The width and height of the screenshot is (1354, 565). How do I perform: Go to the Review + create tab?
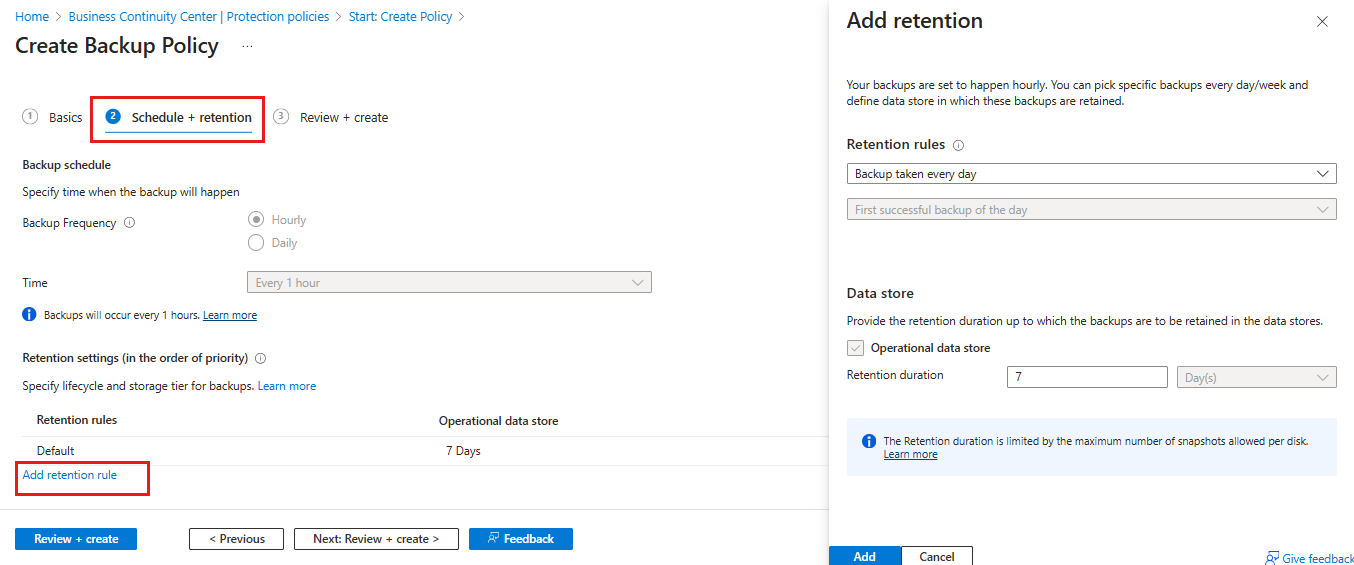343,118
